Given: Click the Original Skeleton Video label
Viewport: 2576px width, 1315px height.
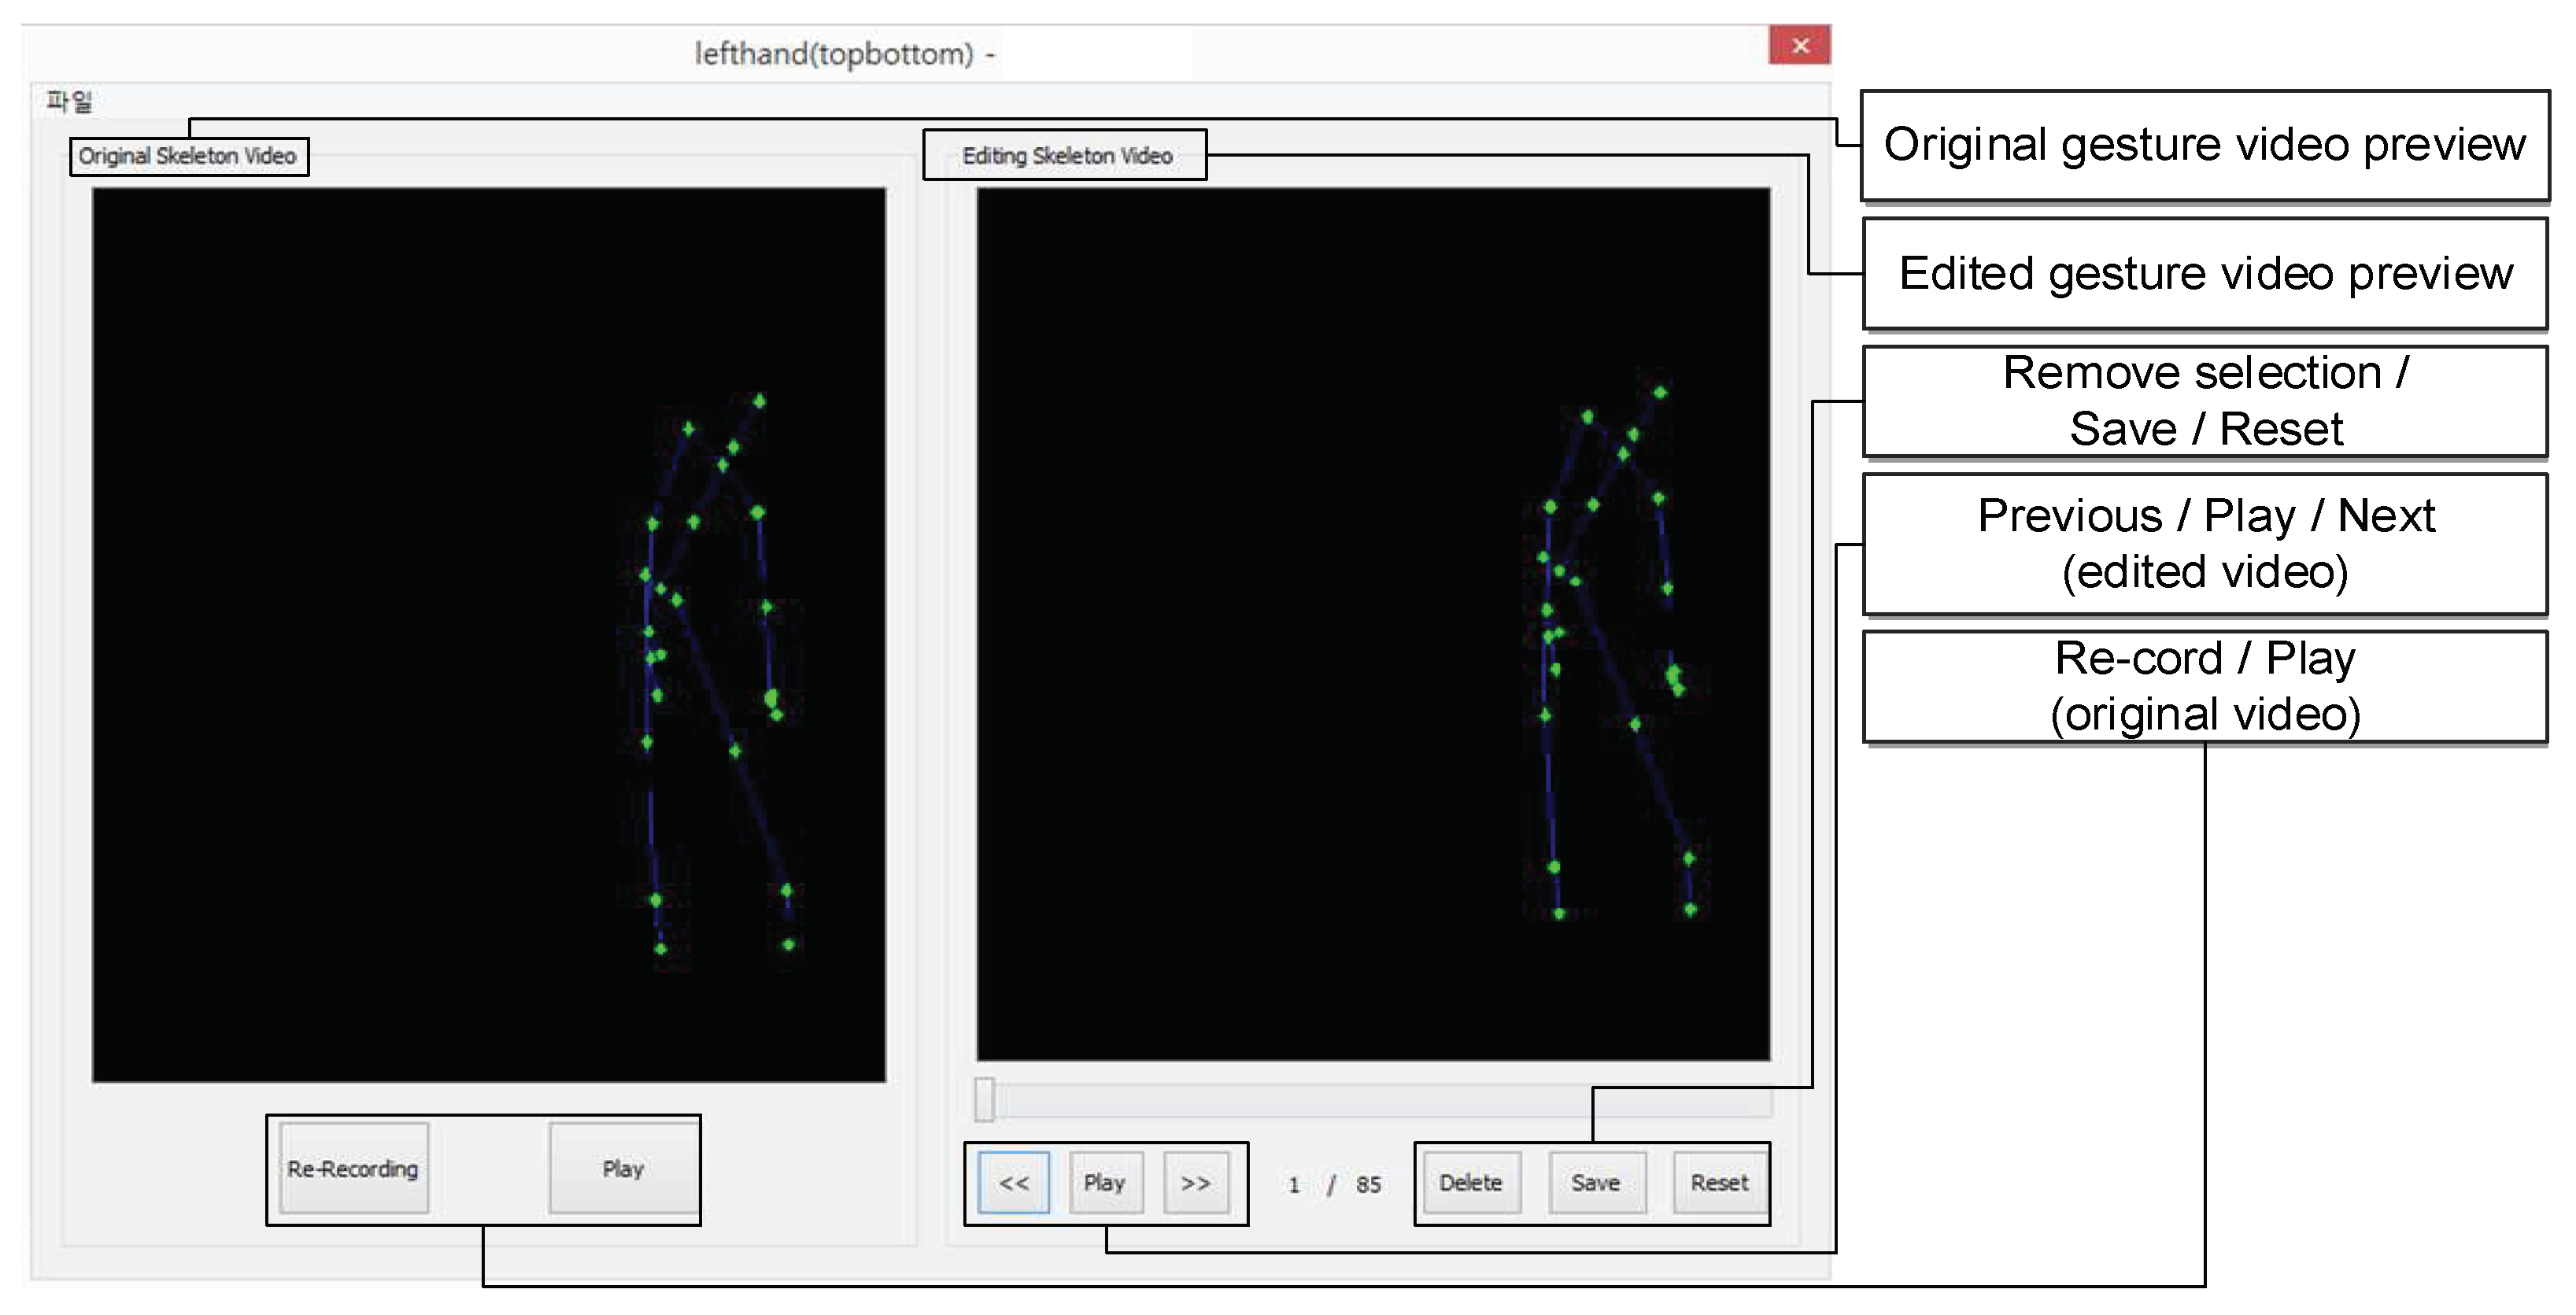Looking at the screenshot, I should tap(188, 156).
